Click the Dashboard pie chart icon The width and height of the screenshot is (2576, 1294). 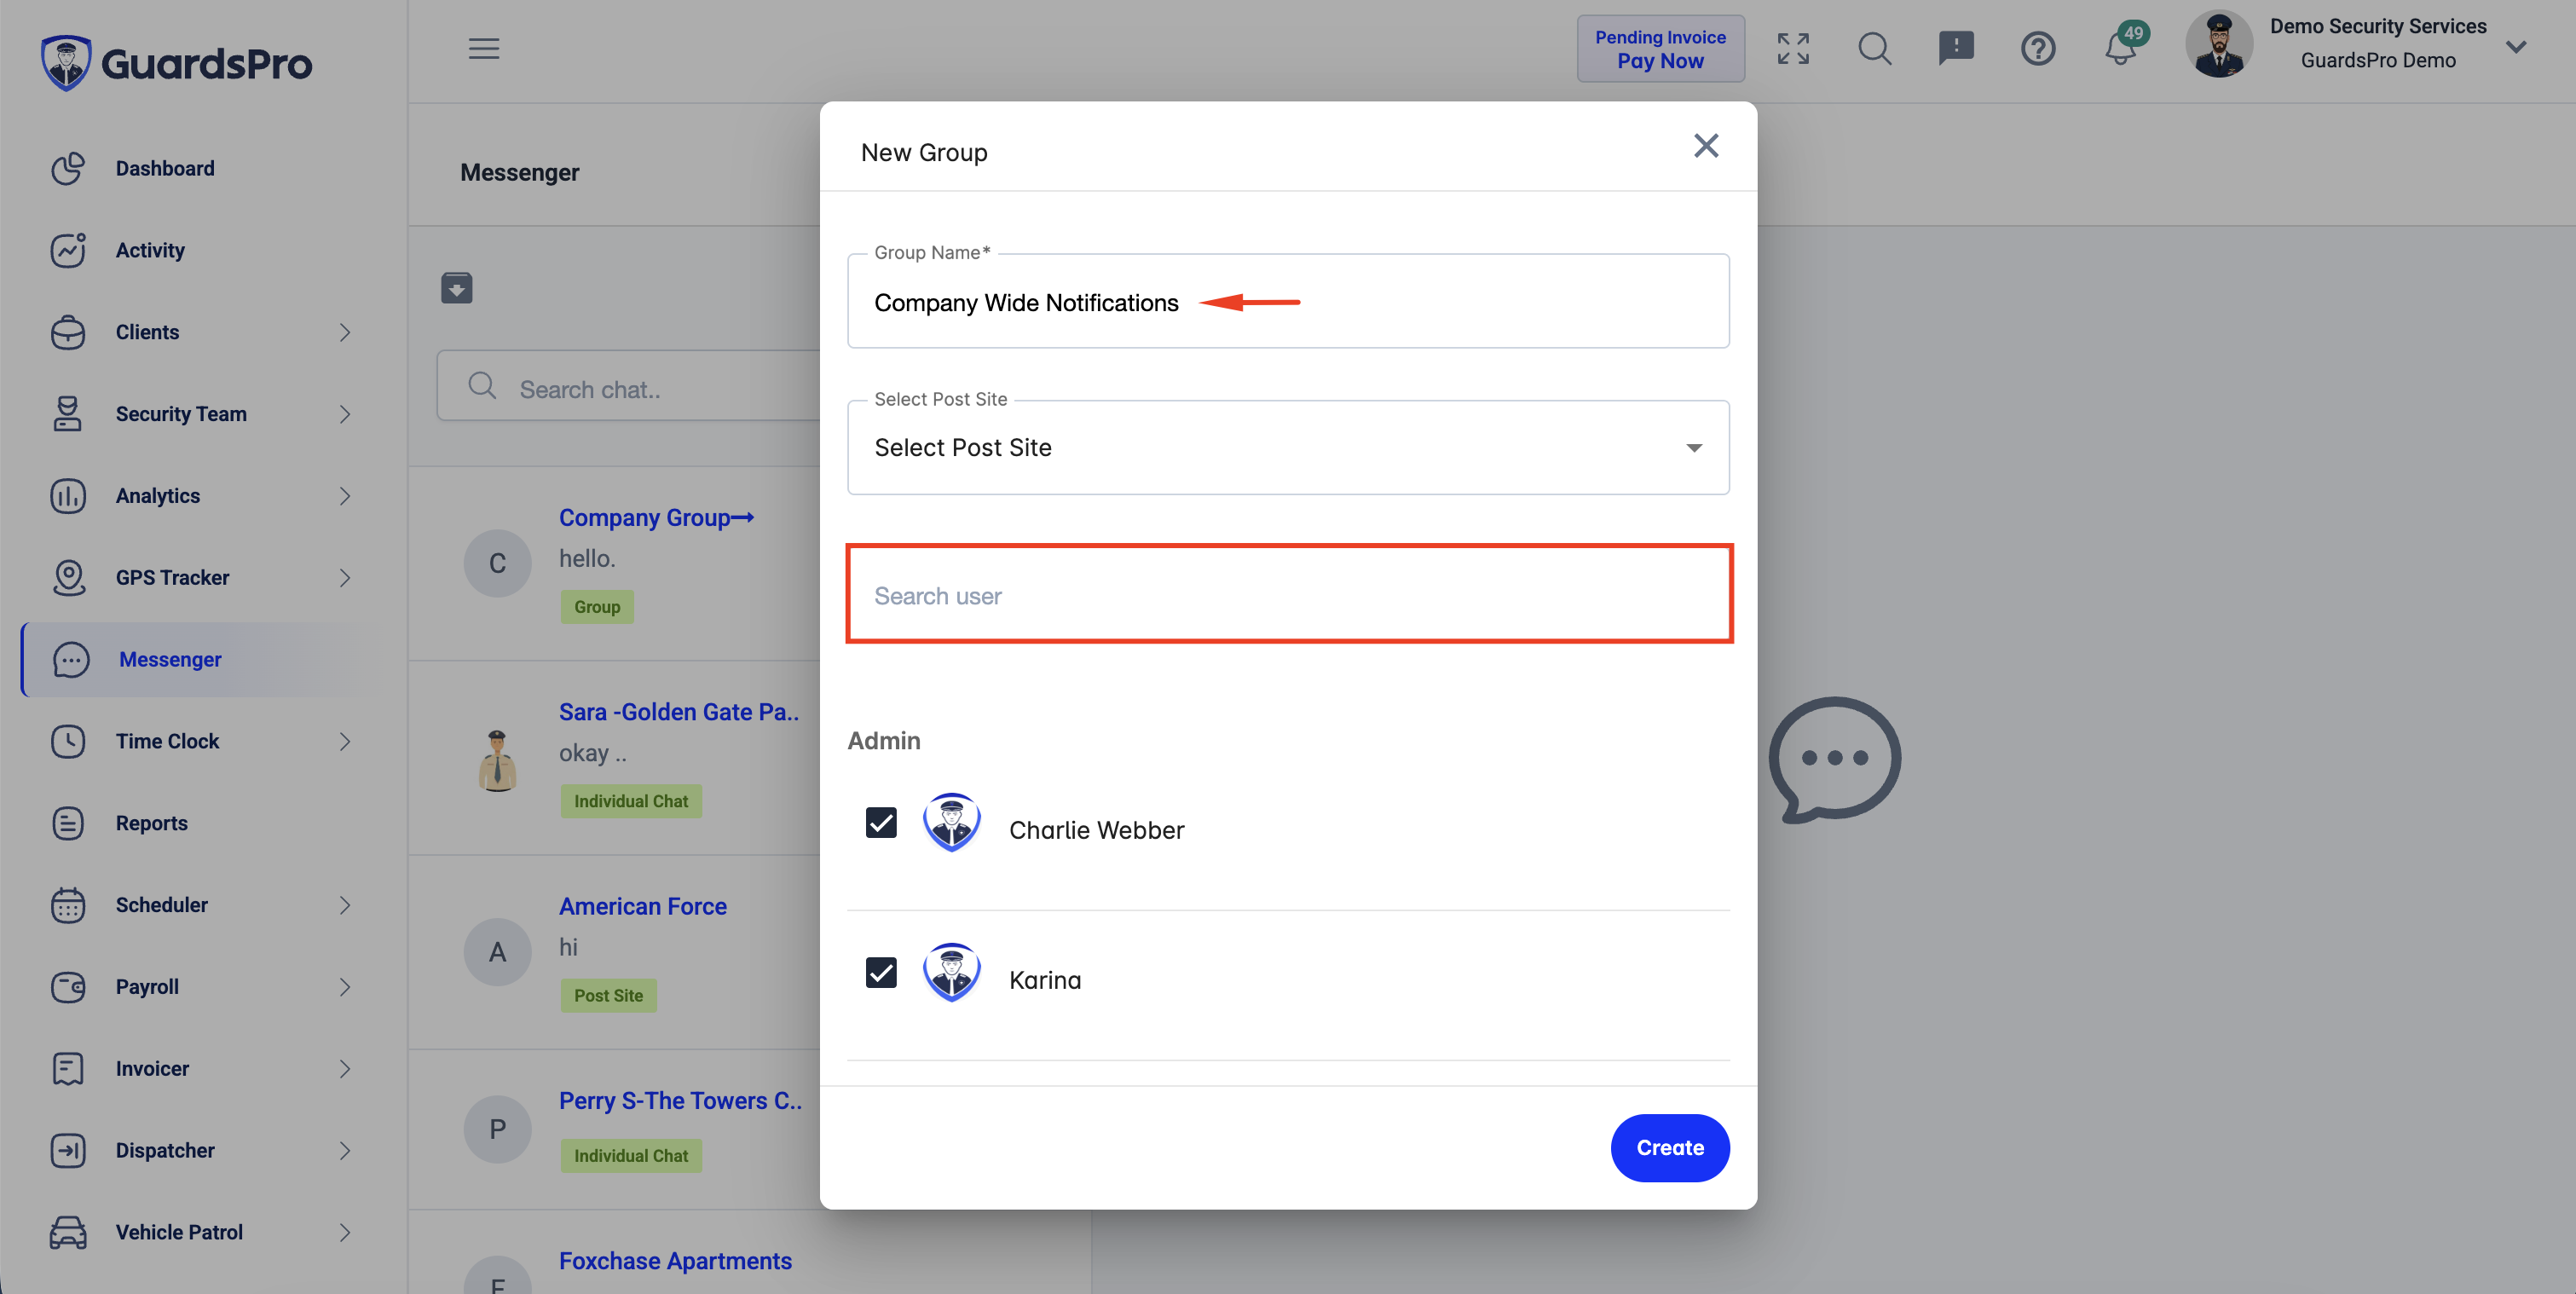(x=68, y=168)
